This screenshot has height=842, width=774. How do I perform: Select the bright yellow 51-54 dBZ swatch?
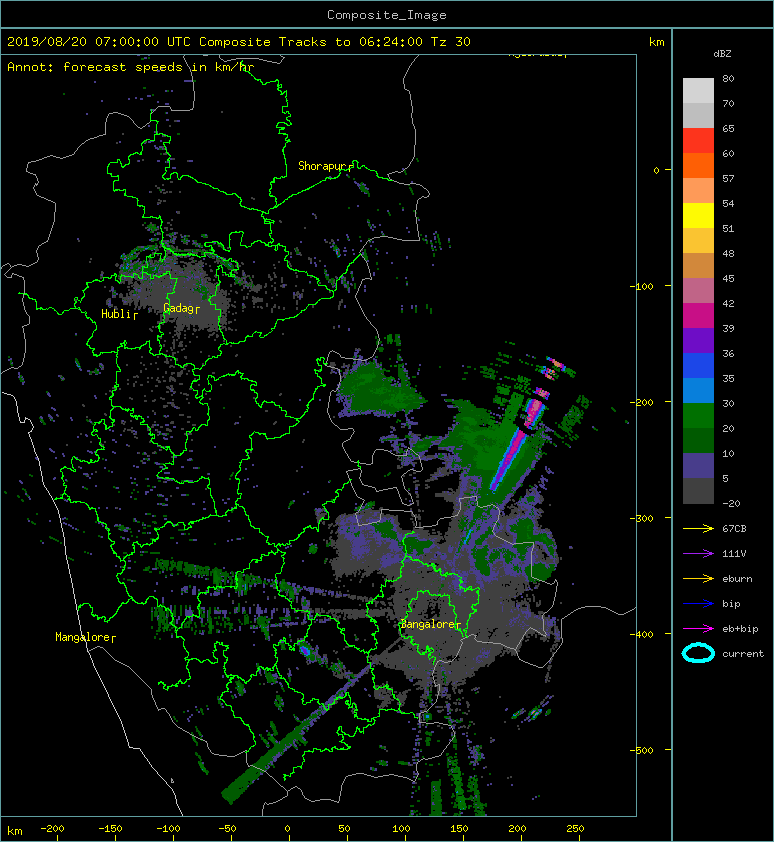(698, 216)
